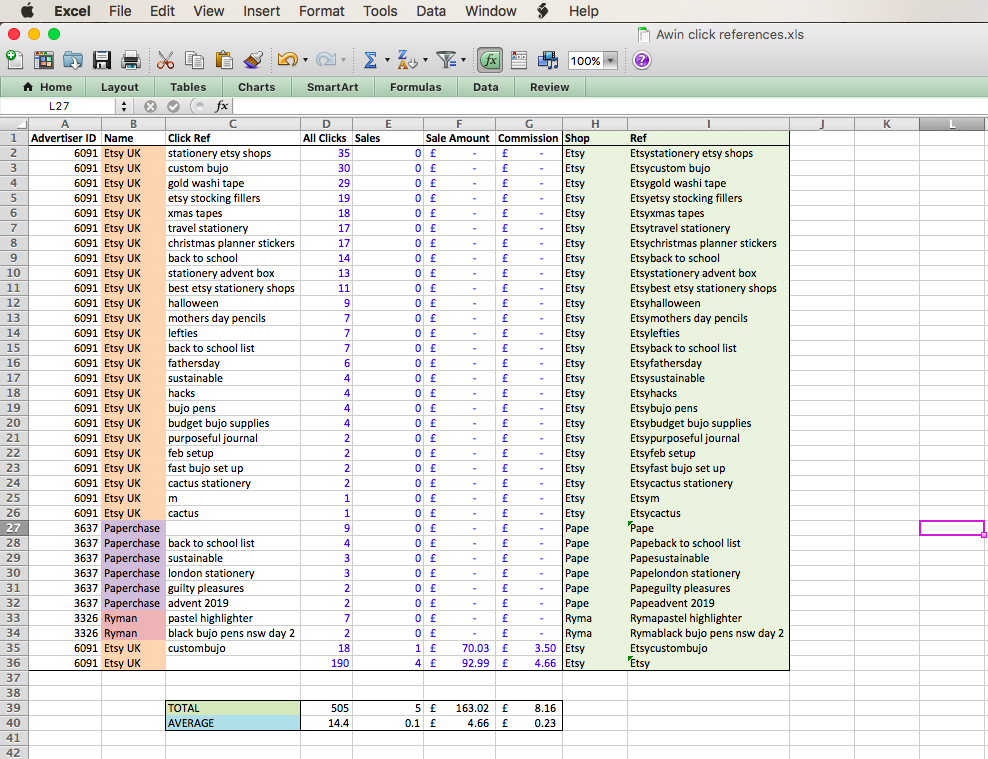Click the Redo arrow
The image size is (988, 759).
click(x=325, y=60)
